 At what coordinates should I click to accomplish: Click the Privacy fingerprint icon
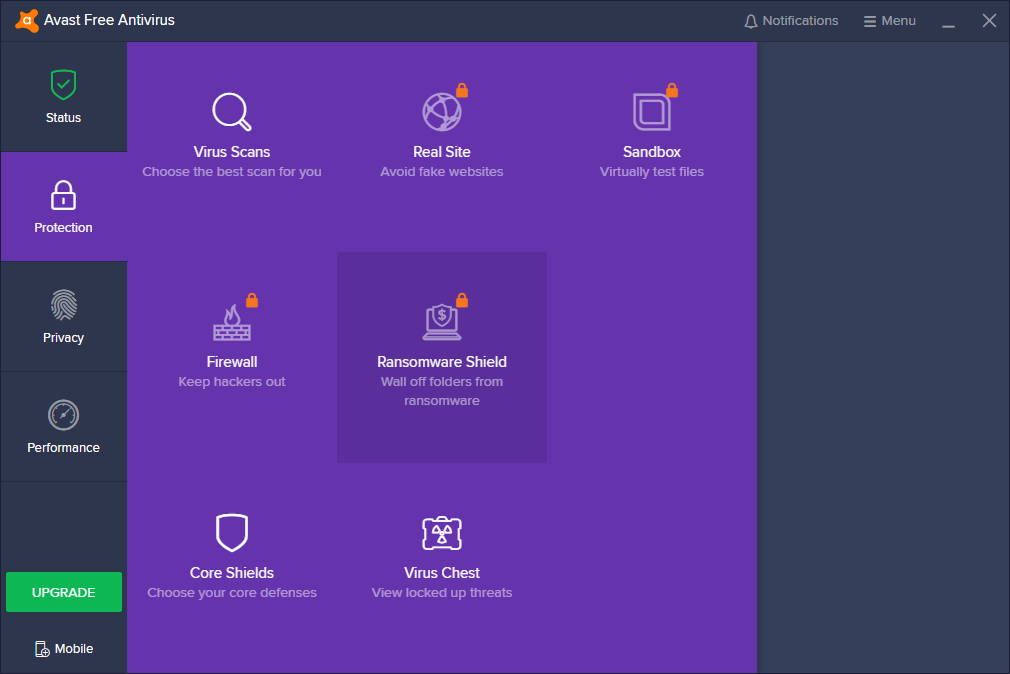coord(63,305)
